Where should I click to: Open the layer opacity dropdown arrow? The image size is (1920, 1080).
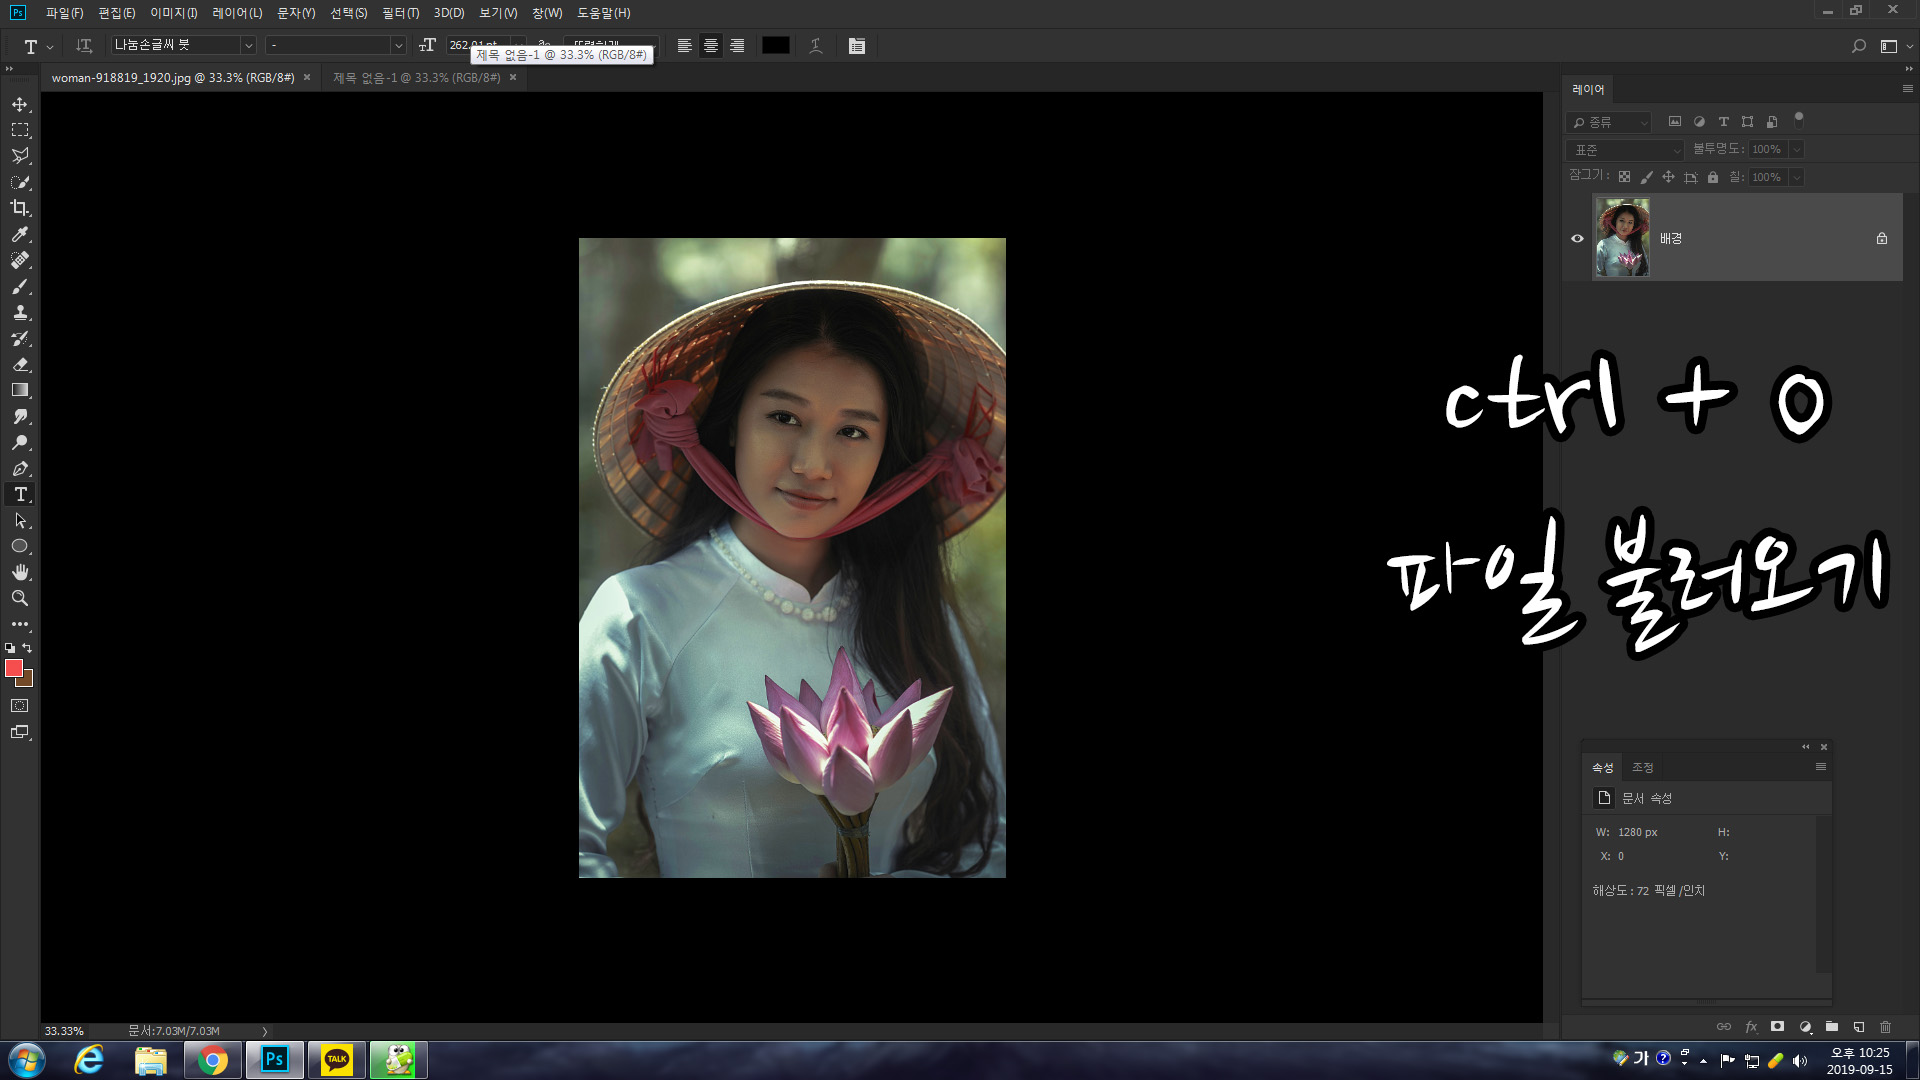1796,150
